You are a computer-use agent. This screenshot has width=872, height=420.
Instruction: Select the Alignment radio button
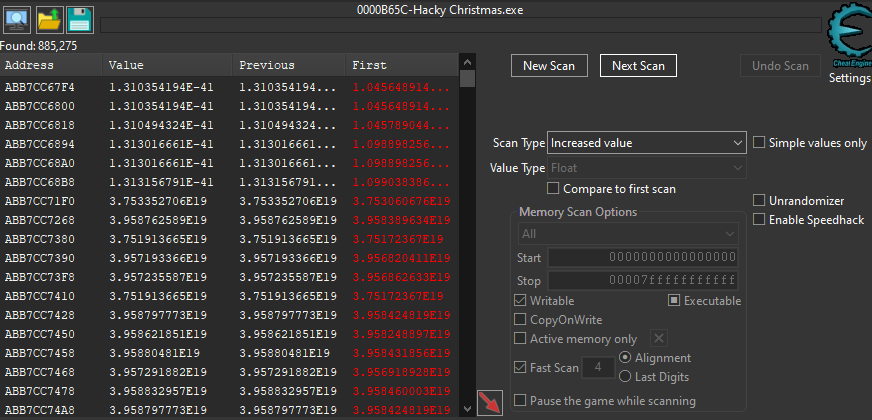655,358
